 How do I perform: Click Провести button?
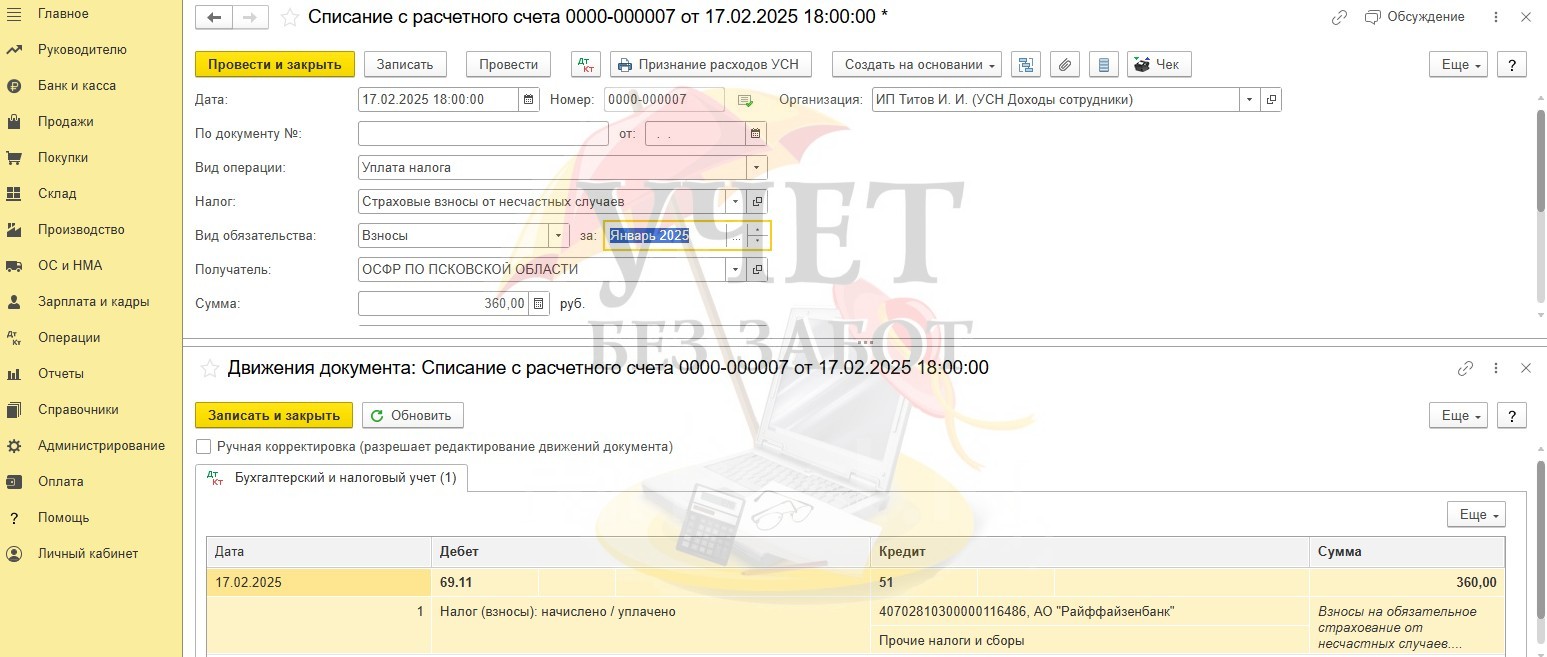[x=508, y=64]
